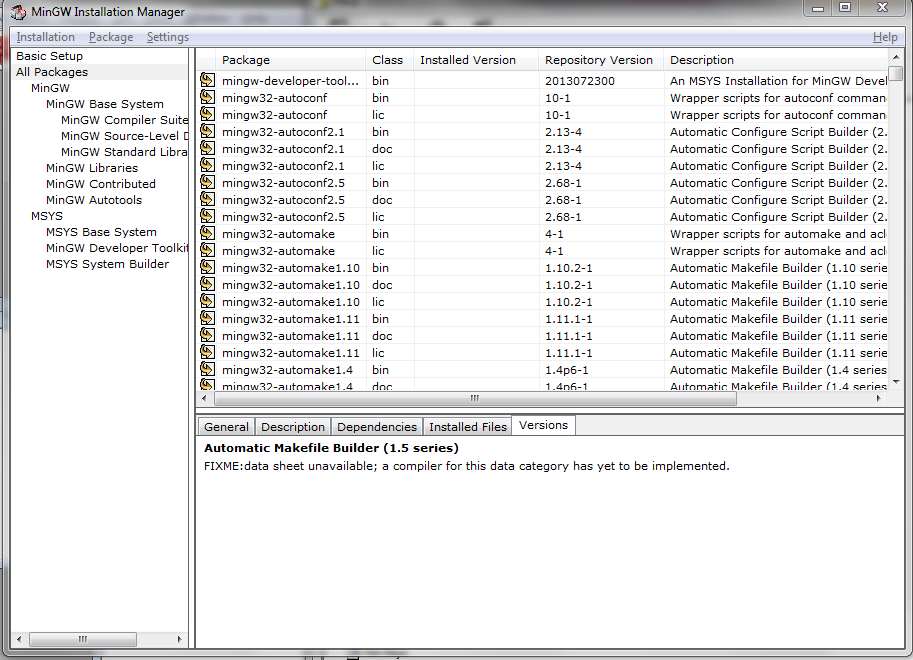Click package icon for mingw32-autoconf2.1 lic row
The image size is (913, 660).
207,165
